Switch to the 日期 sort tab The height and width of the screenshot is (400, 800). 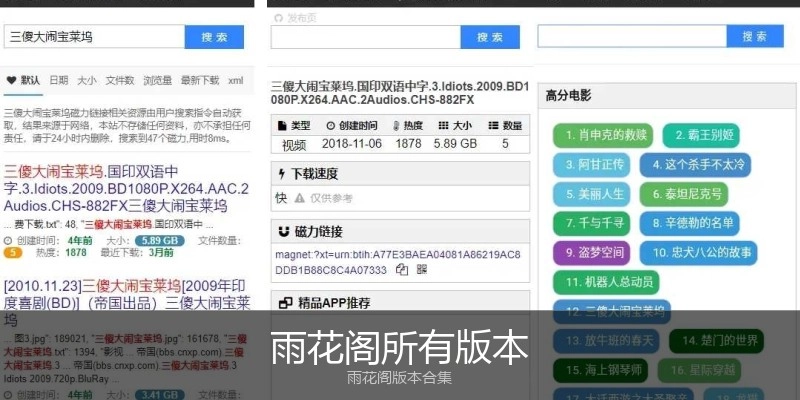click(x=59, y=80)
